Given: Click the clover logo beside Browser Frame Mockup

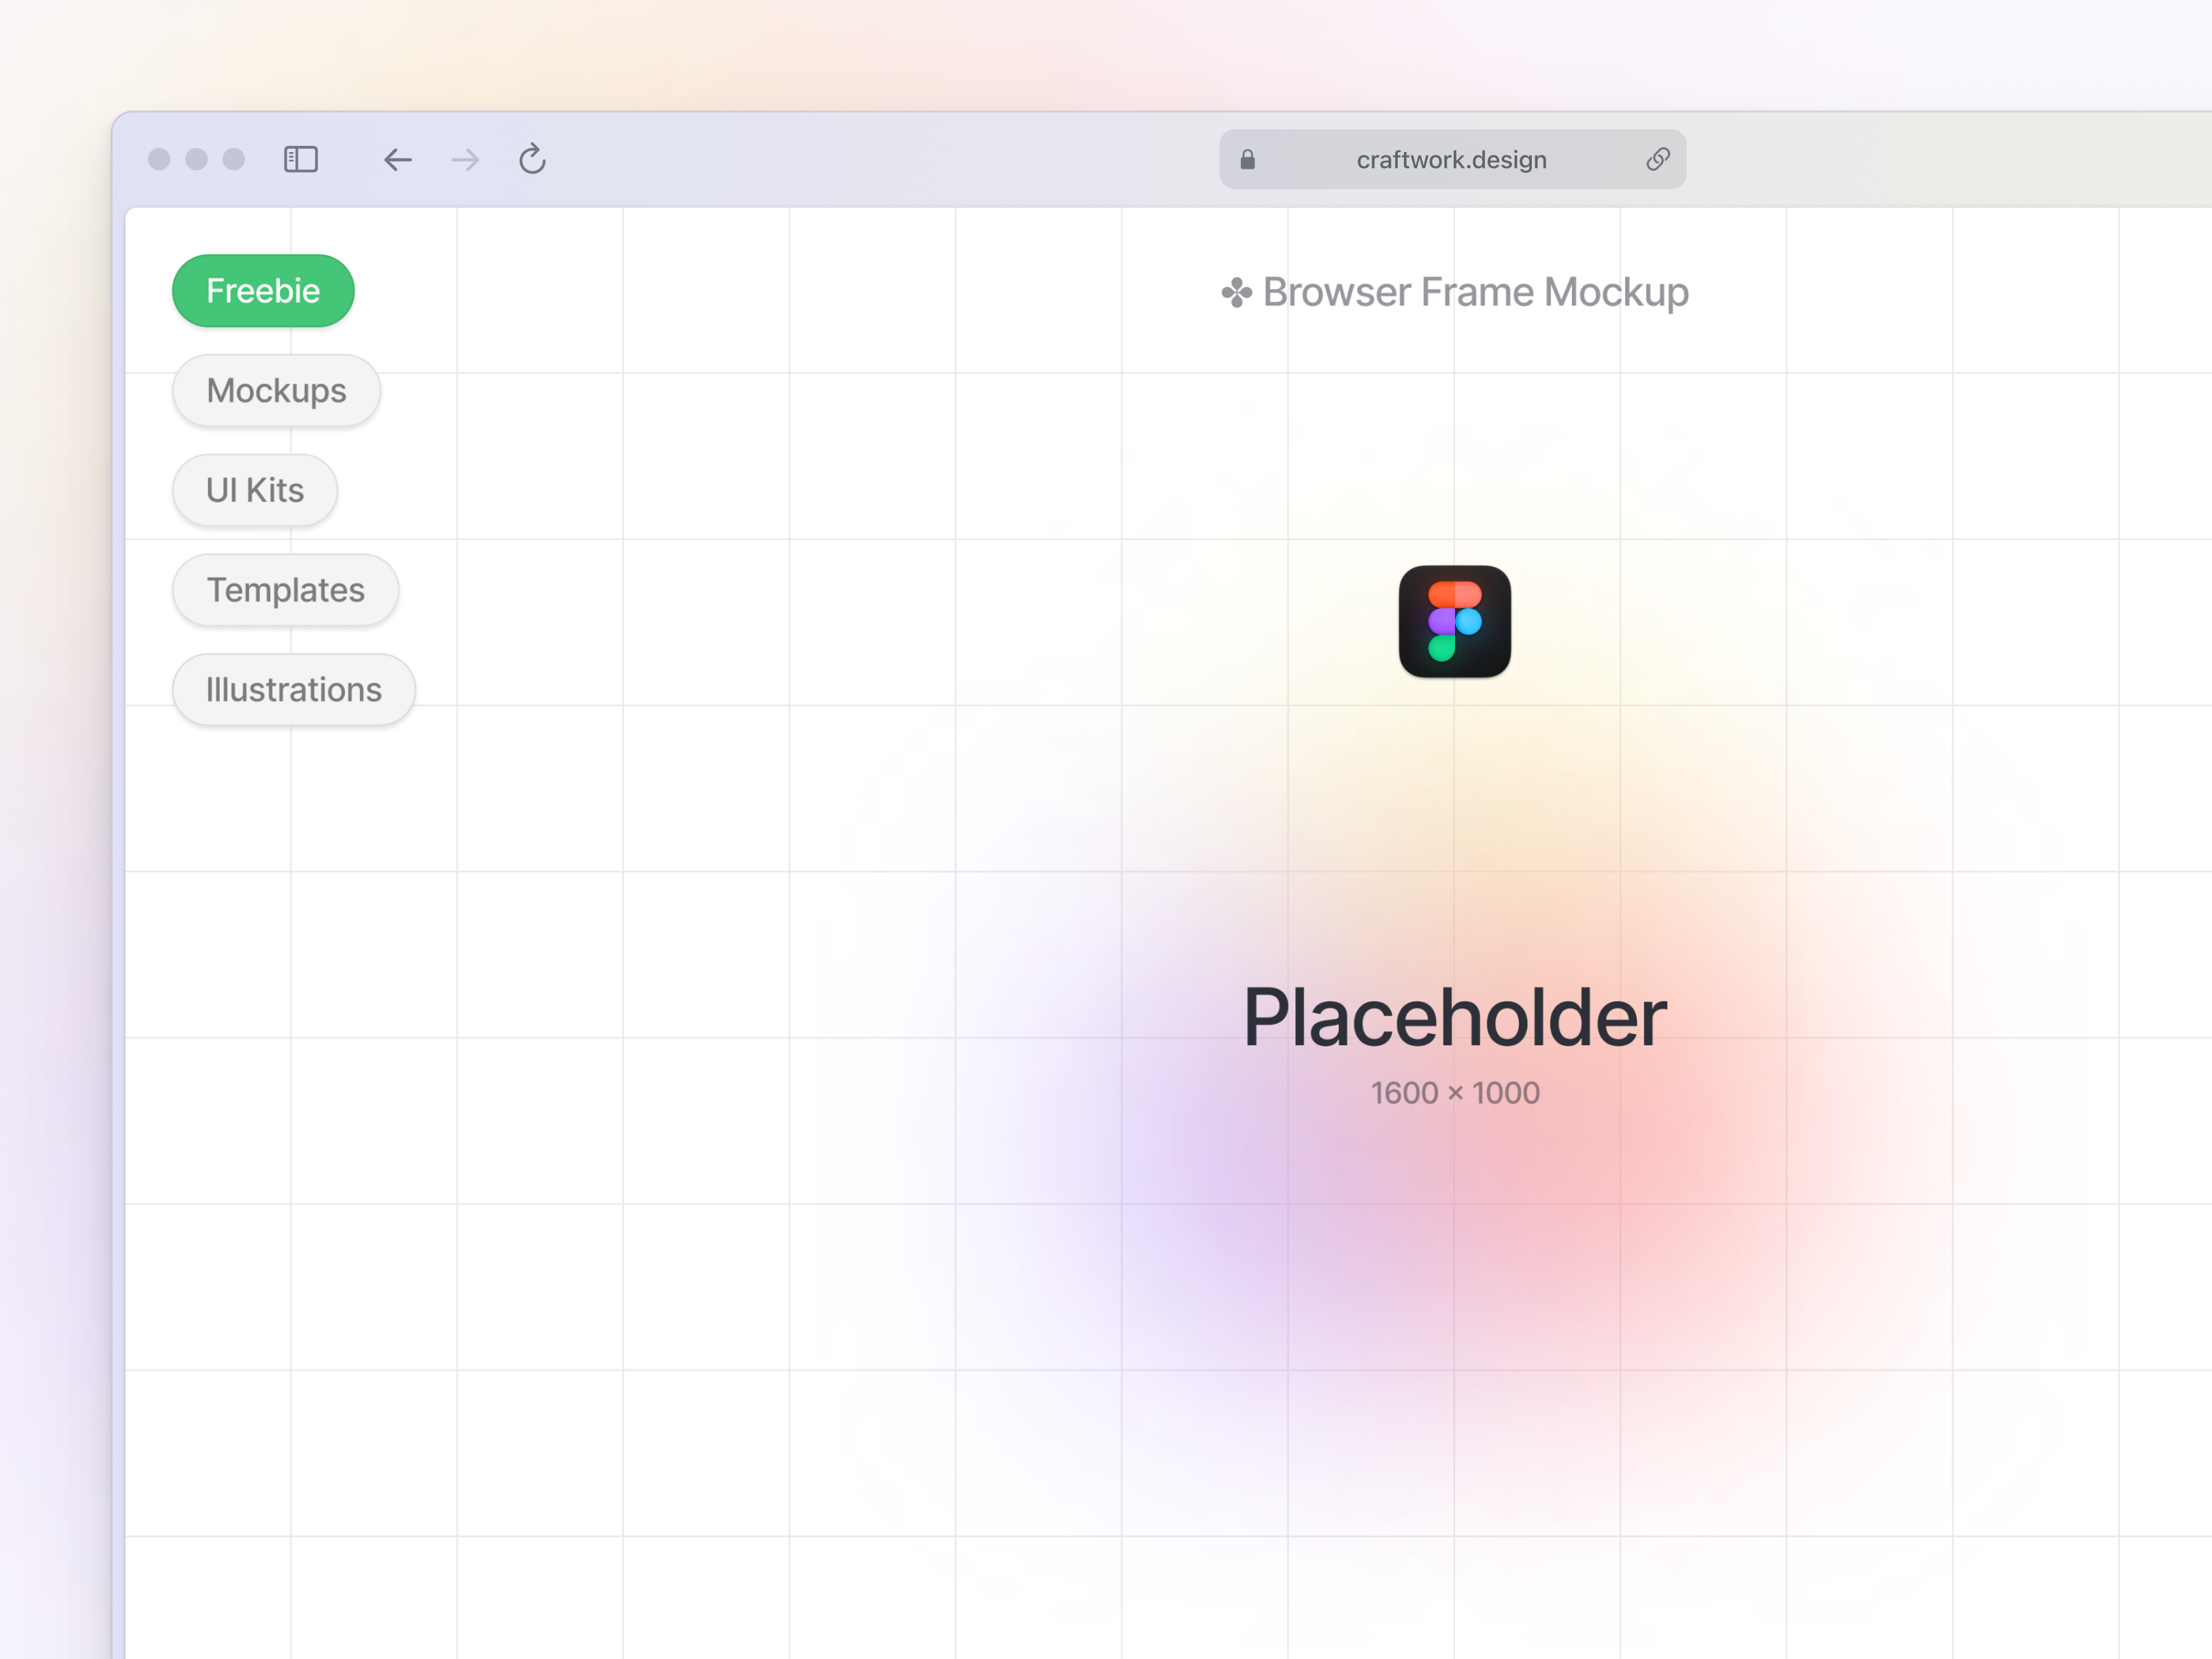Looking at the screenshot, I should click(1237, 292).
